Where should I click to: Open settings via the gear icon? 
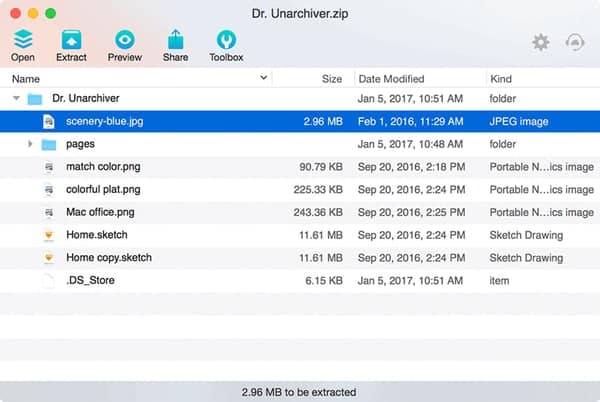541,42
